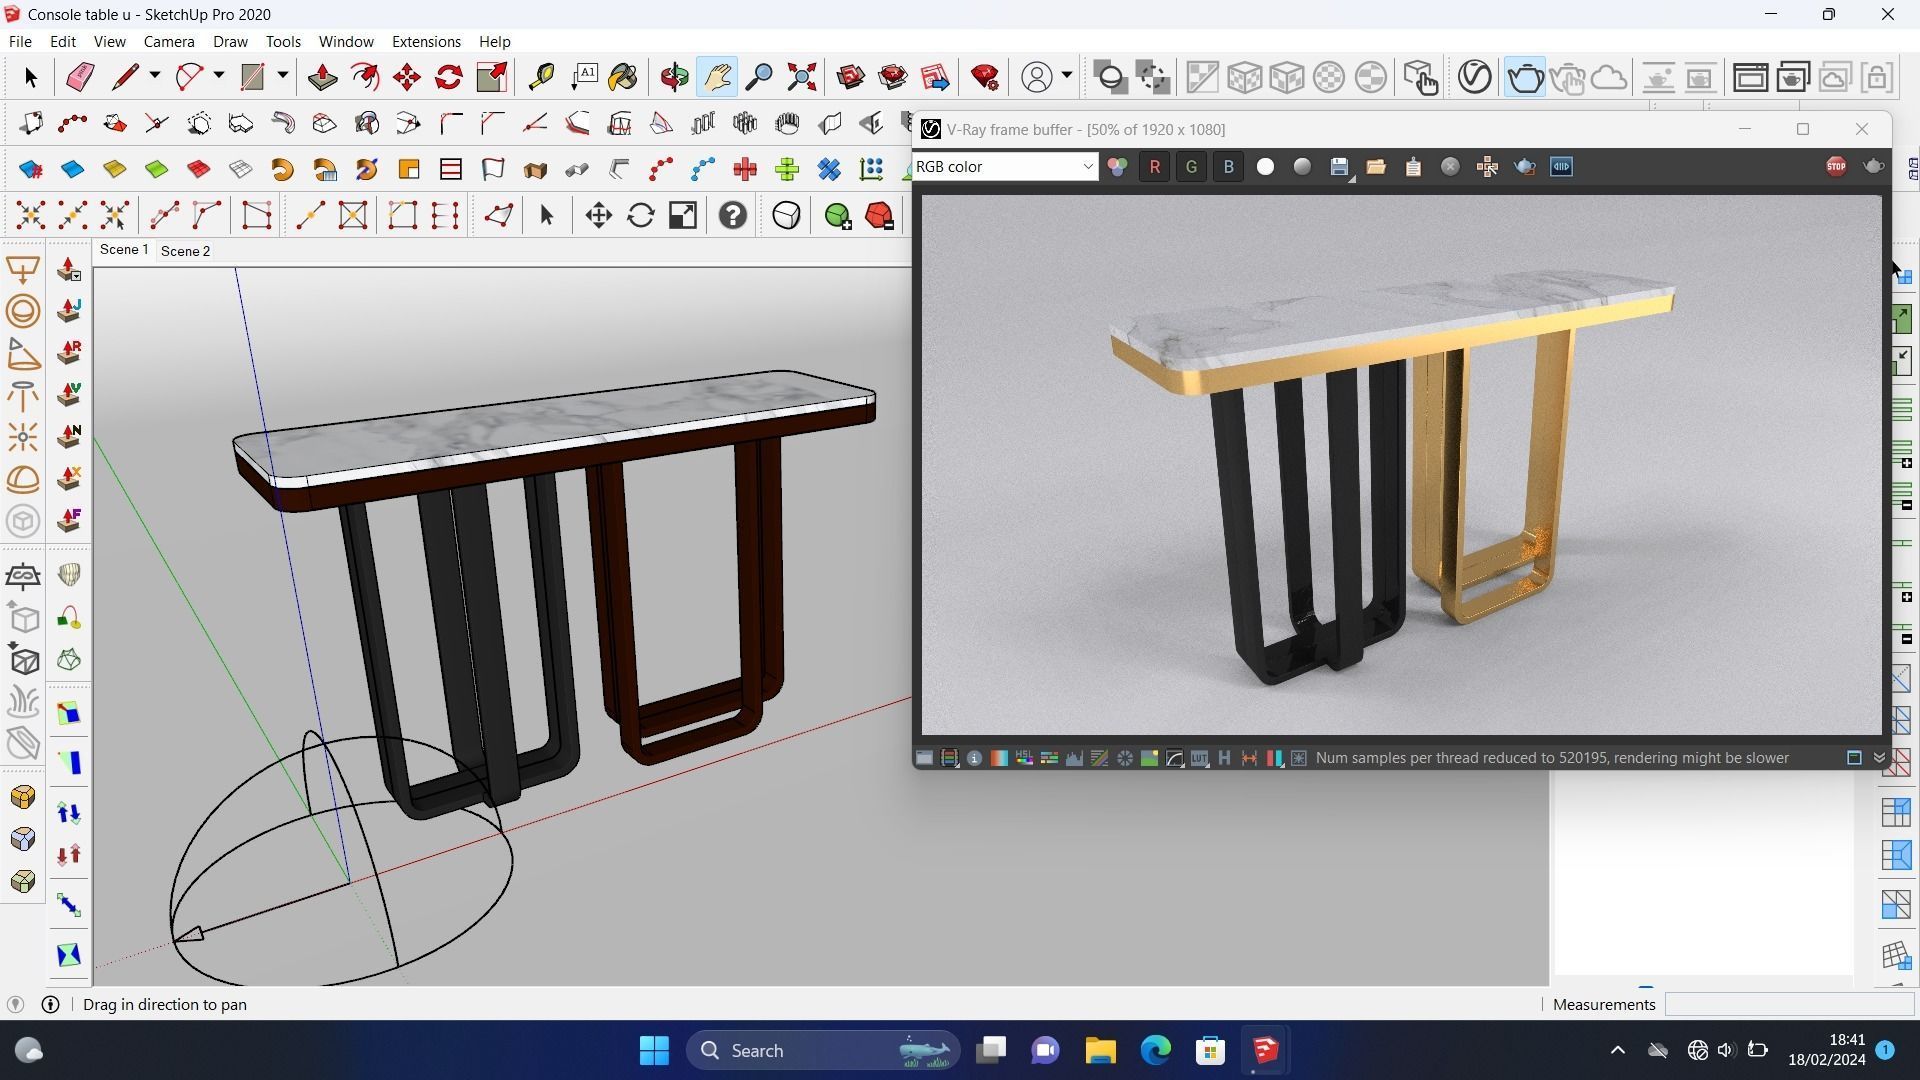Expand the Rectangle shape tool dropdown arrow
This screenshot has height=1080, width=1920.
(x=283, y=76)
